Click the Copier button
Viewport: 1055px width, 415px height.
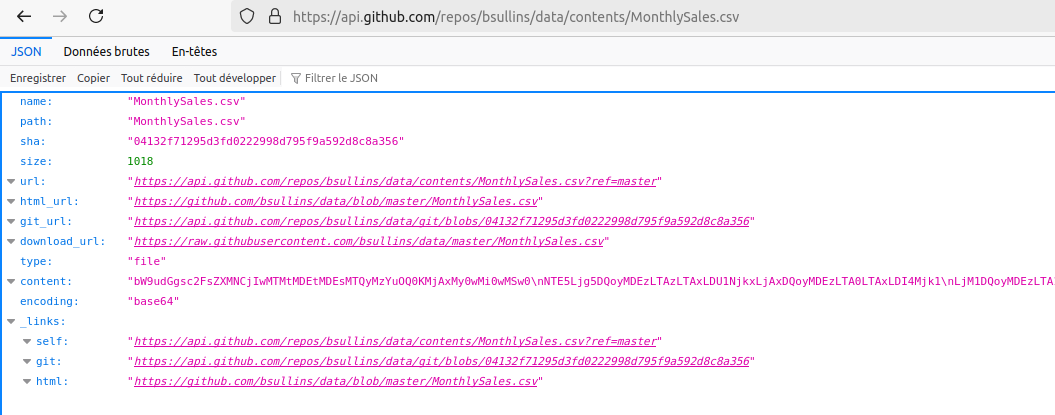tap(94, 78)
